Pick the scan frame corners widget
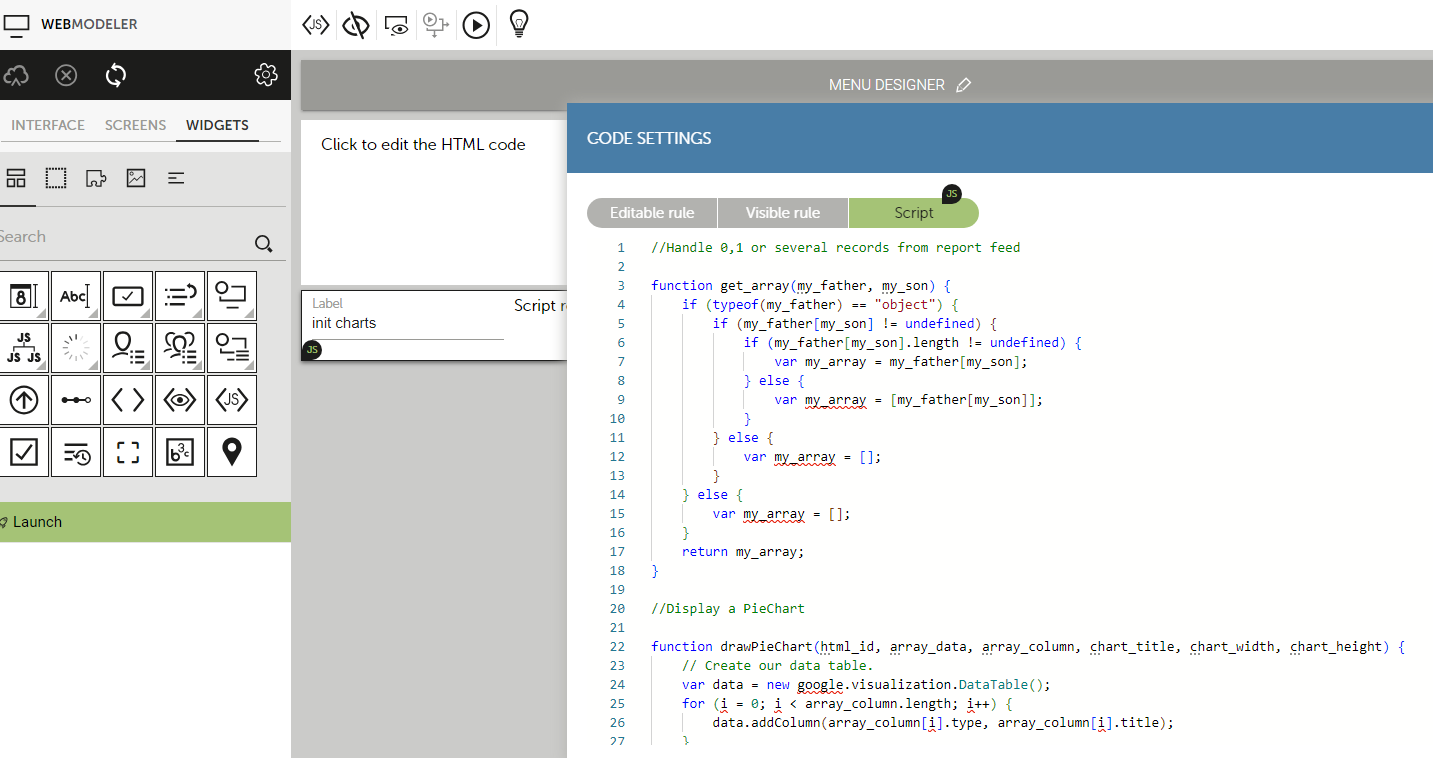 point(128,452)
